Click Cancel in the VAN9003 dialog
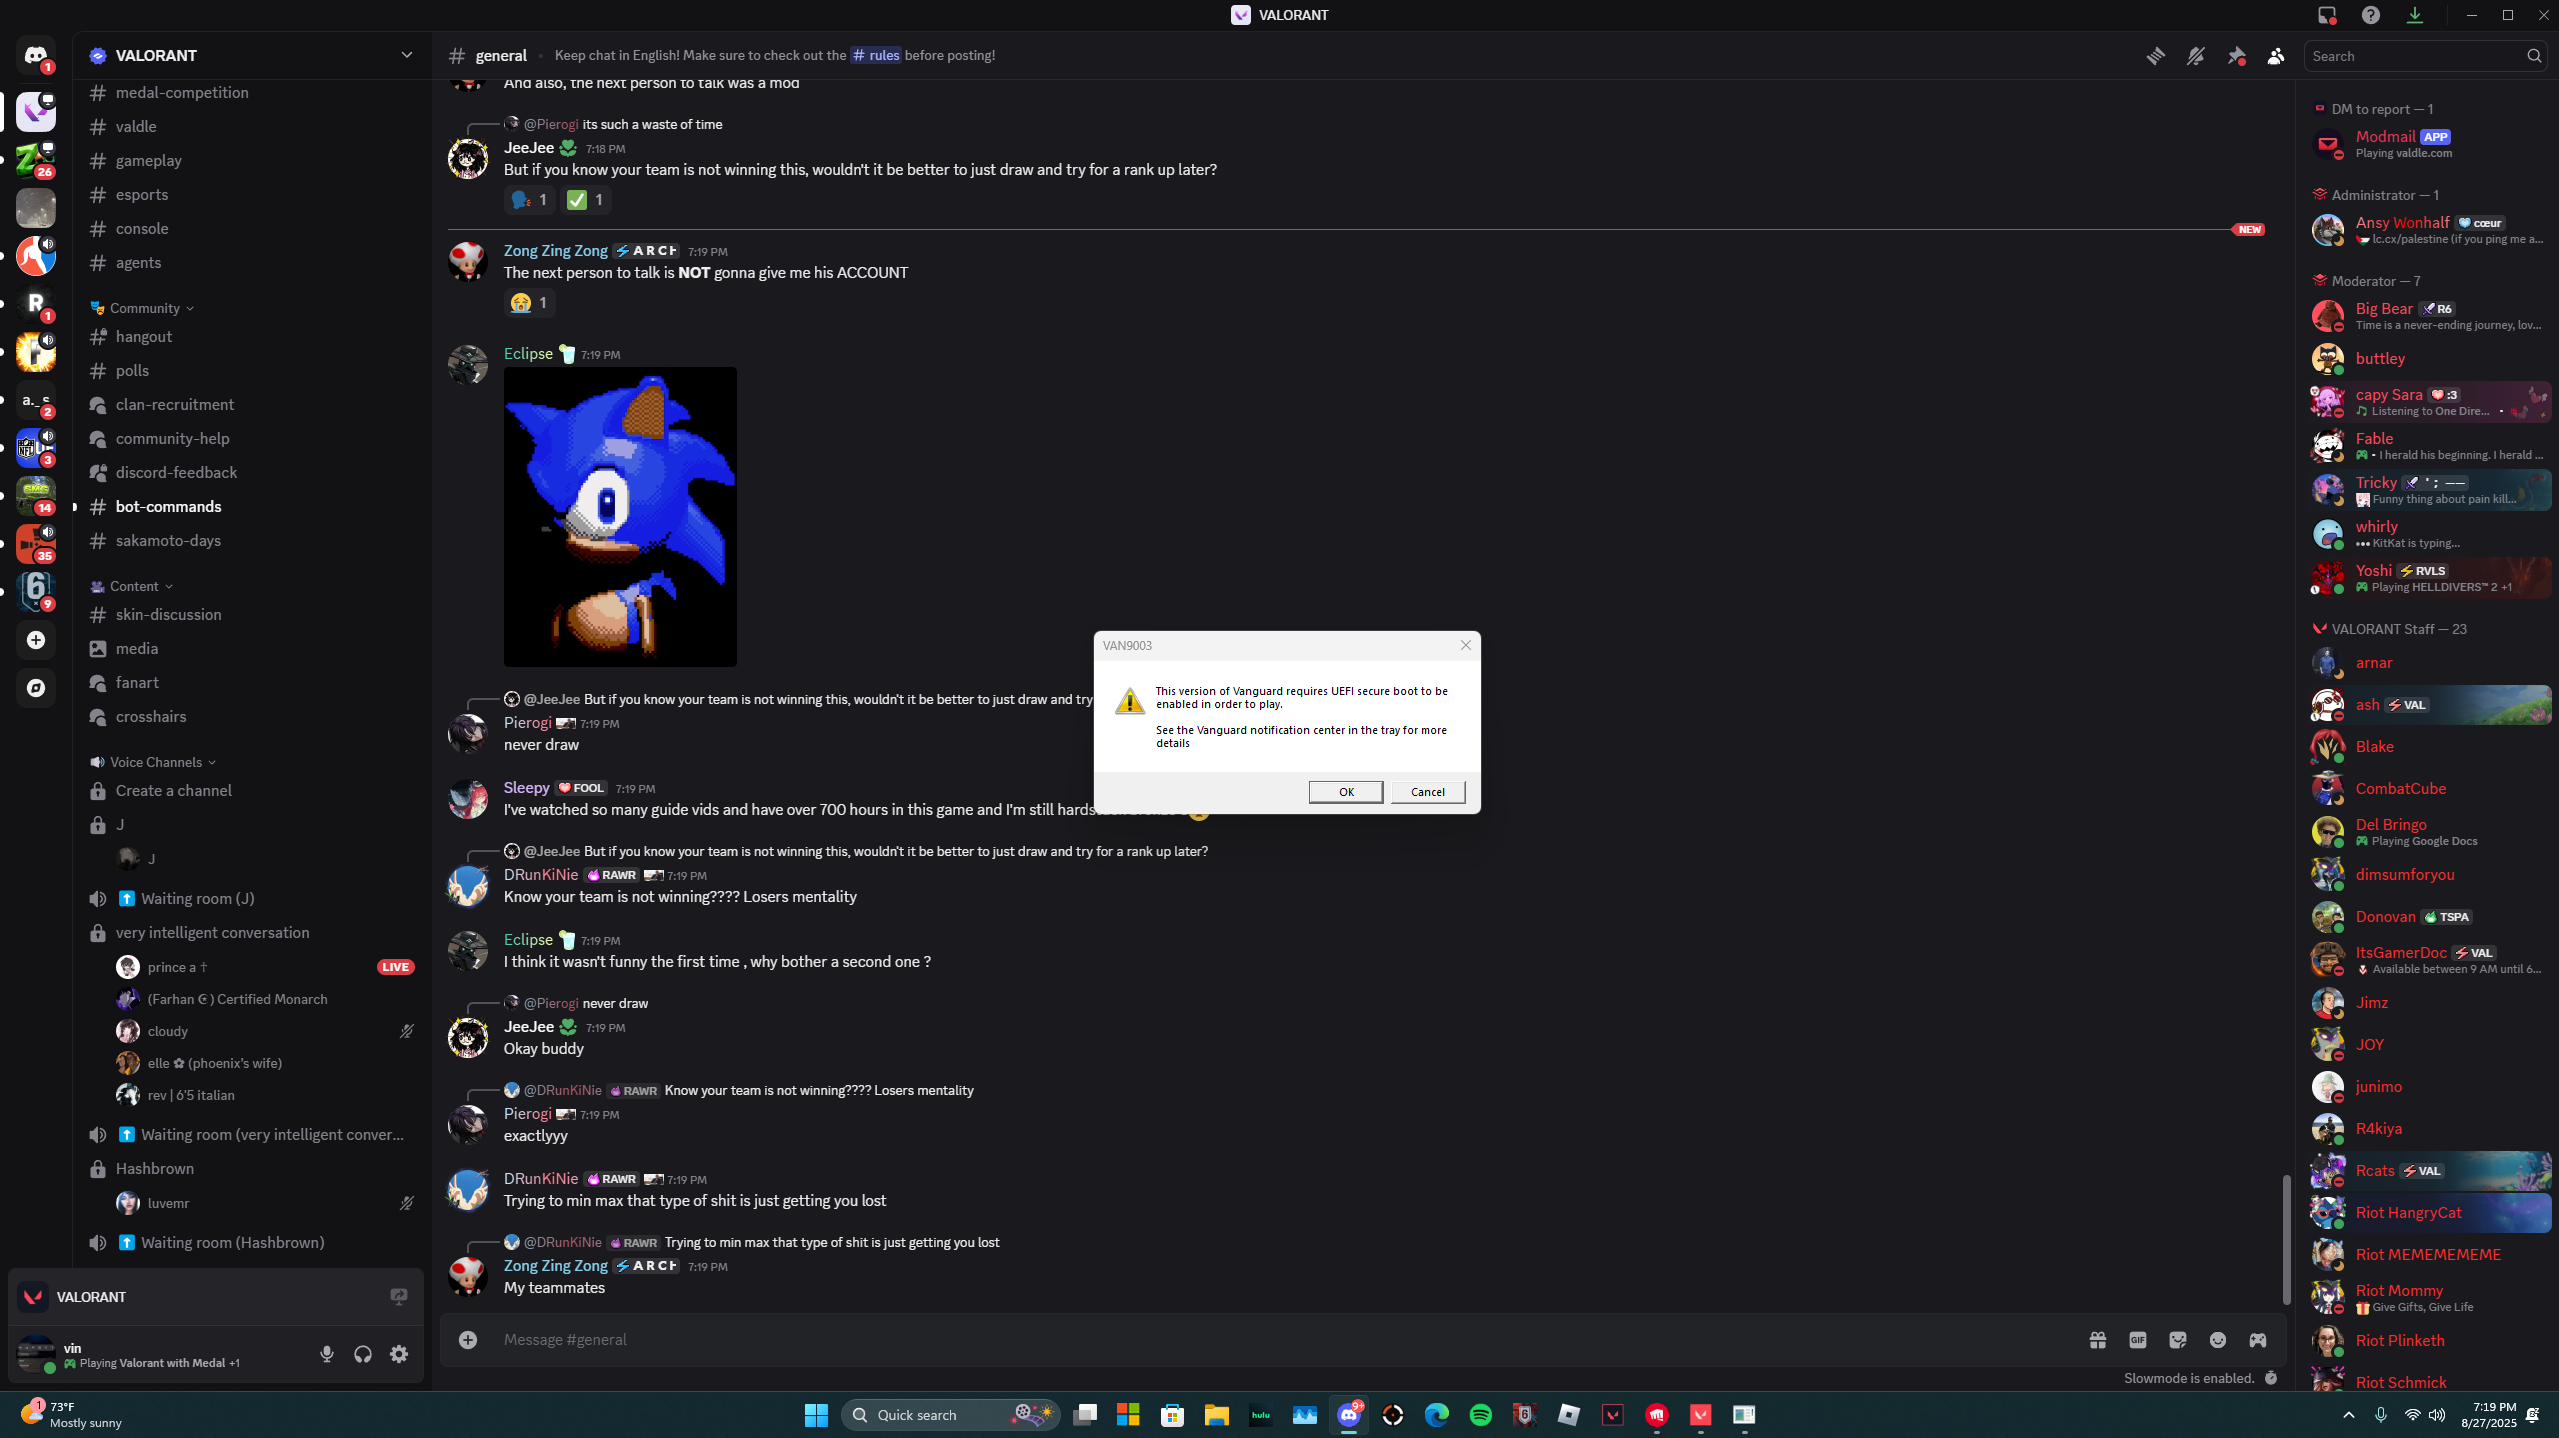Screen dimensions: 2559x1438 1427,791
